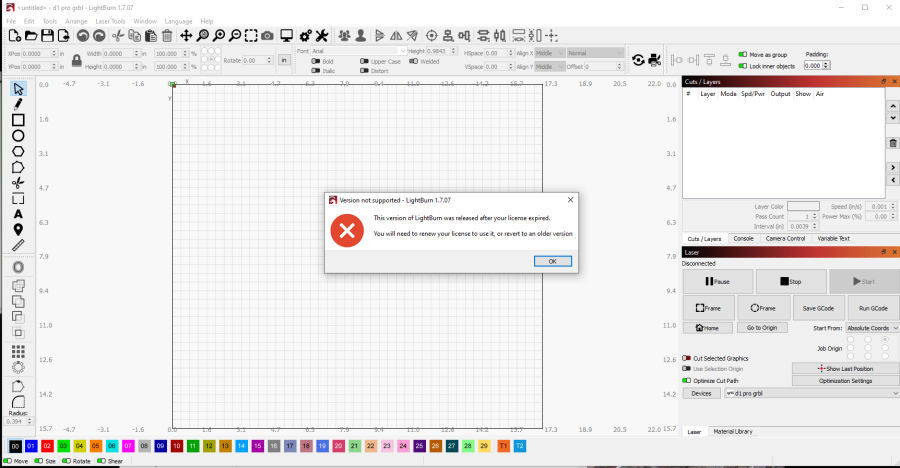Move layer down with down chevron

click(893, 118)
